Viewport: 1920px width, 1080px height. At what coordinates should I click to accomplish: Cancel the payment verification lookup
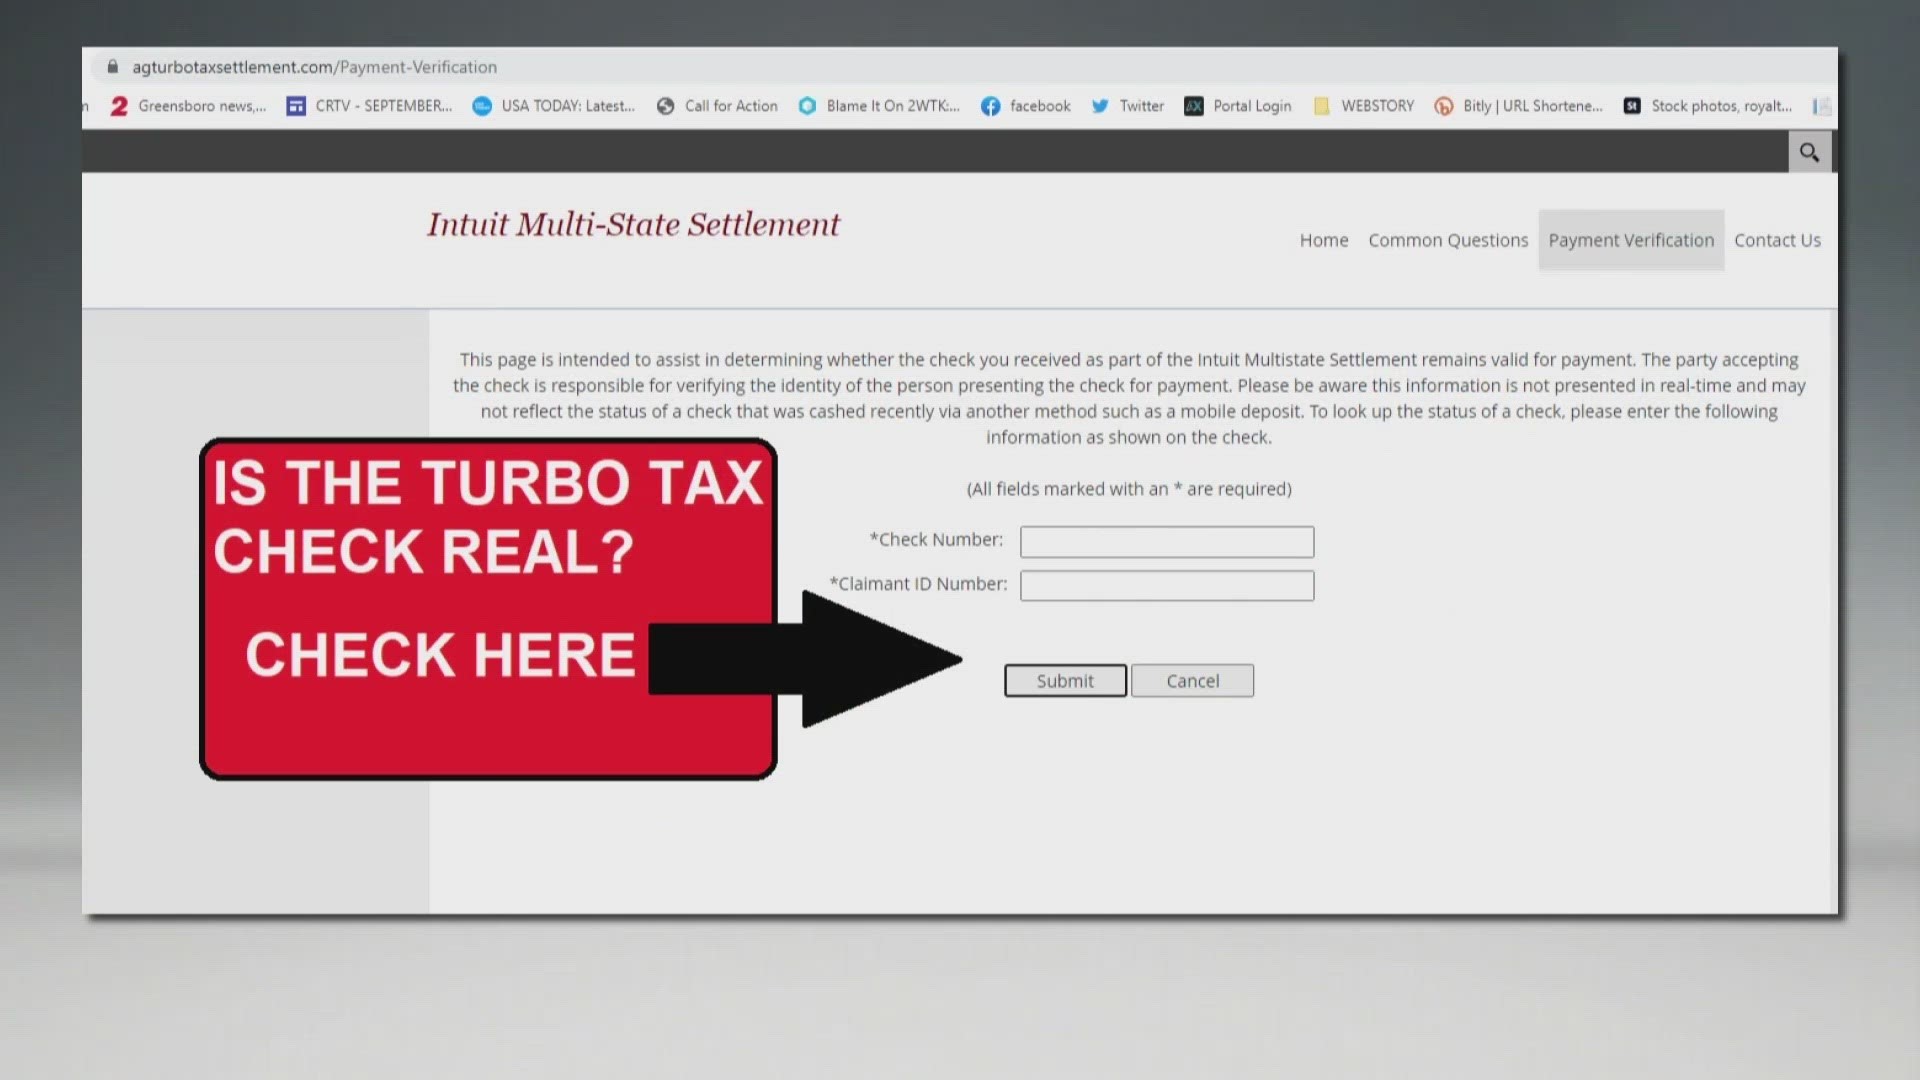coord(1191,679)
